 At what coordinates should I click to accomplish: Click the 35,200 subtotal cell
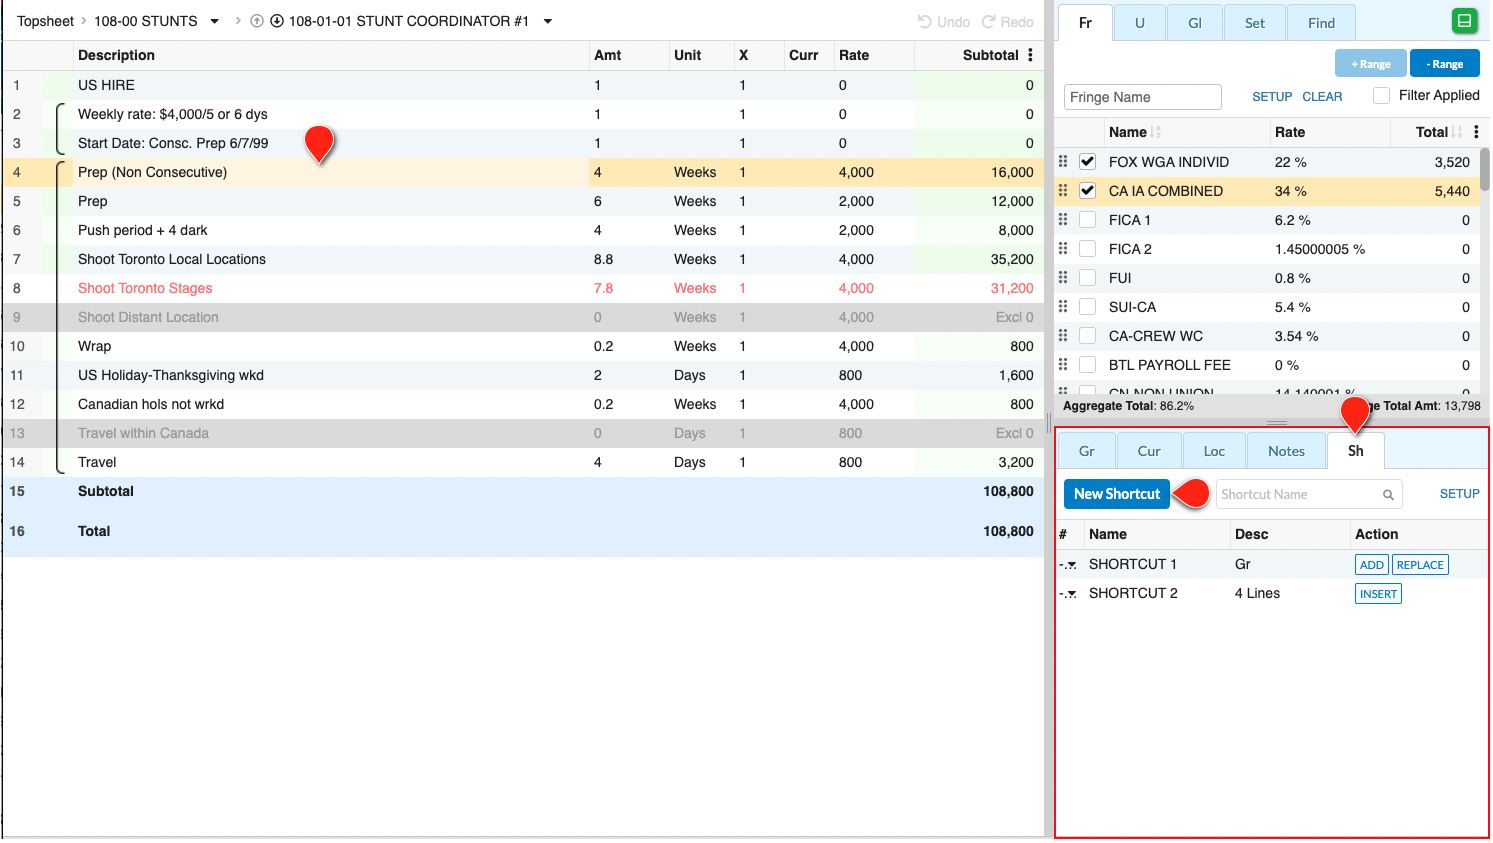(977, 259)
